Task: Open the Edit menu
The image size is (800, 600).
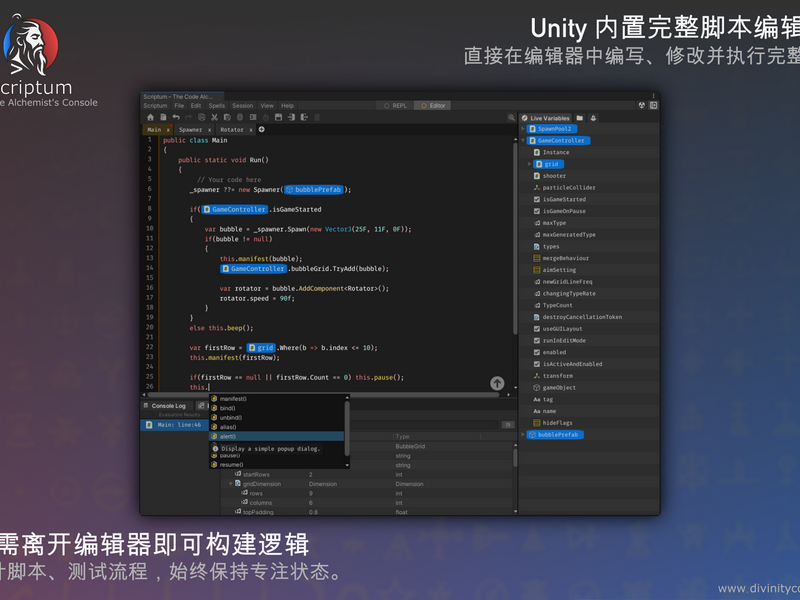Action: pos(196,106)
